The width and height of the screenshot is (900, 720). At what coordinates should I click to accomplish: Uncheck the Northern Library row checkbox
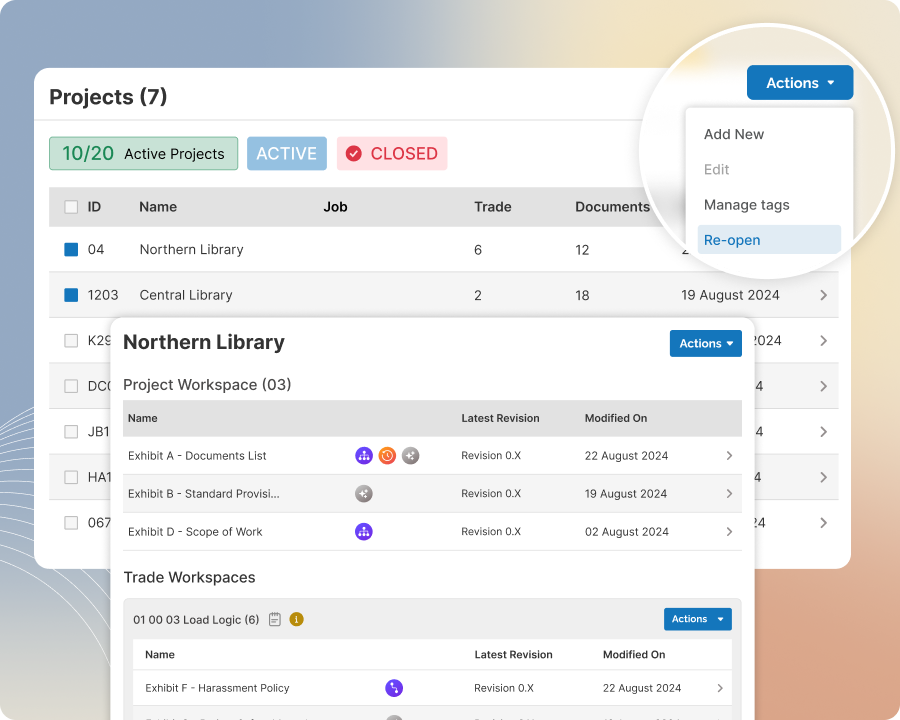(x=71, y=249)
